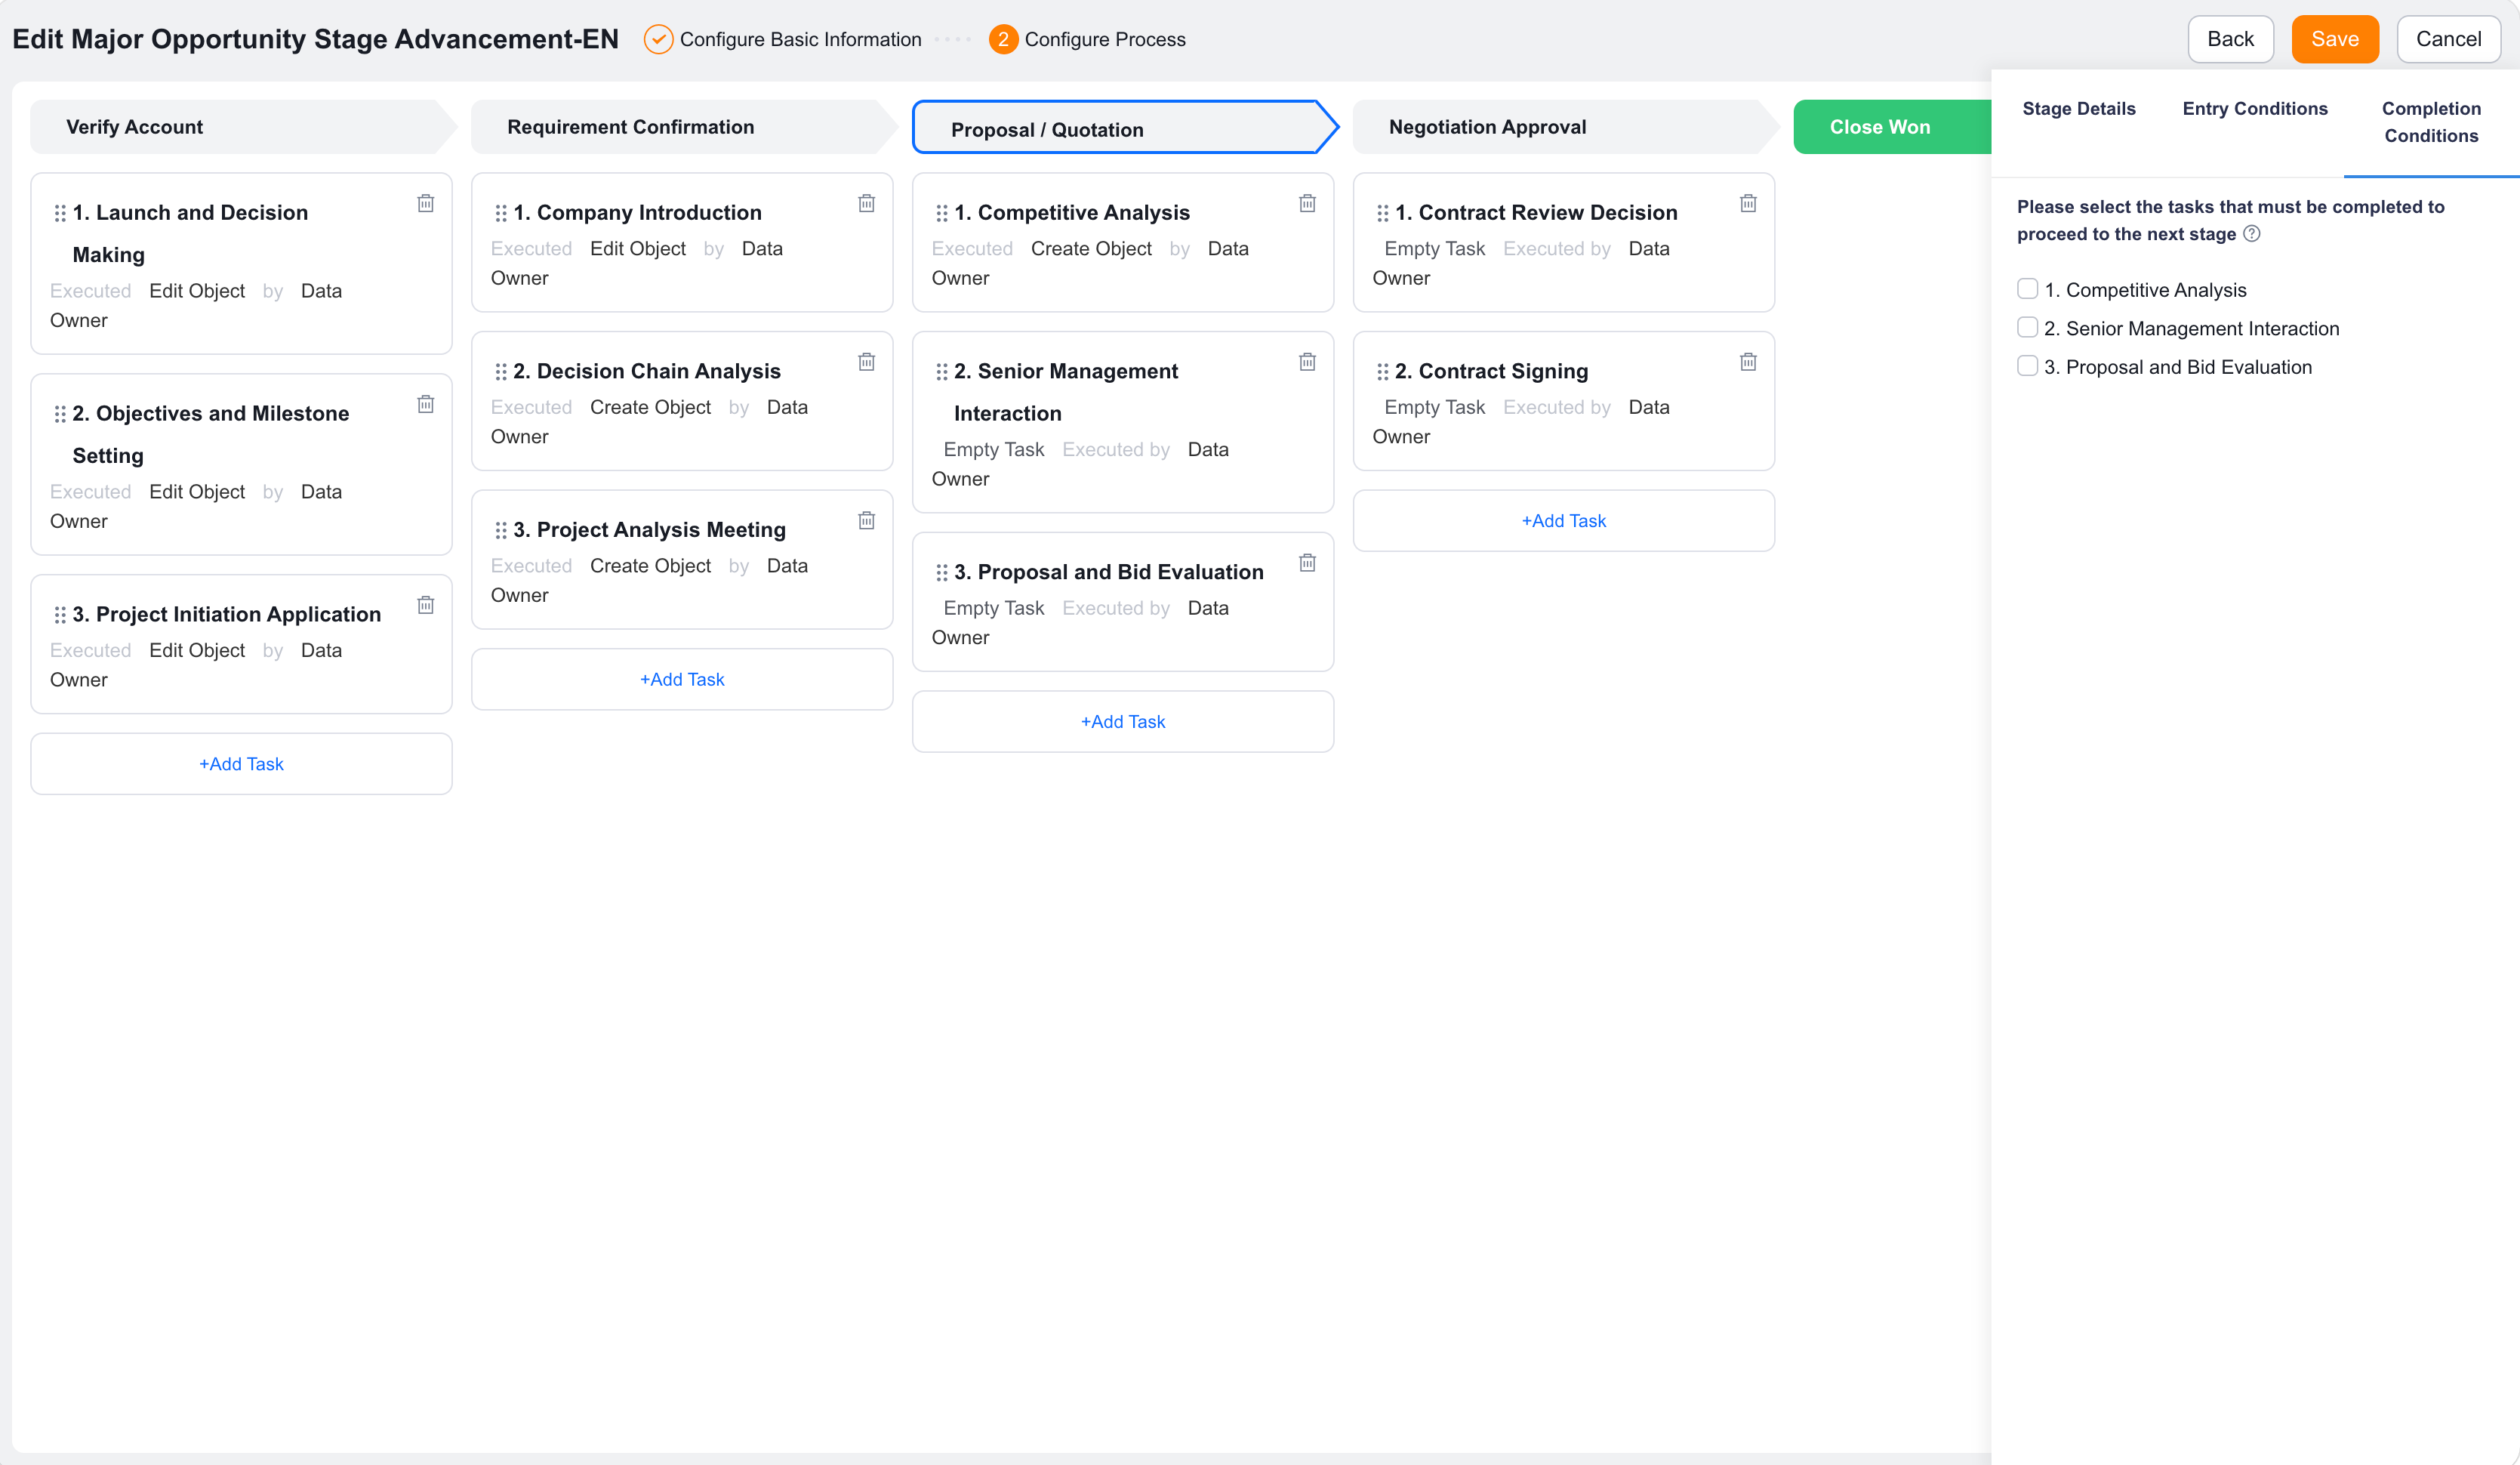Select the Completion Conditions tab
Viewport: 2520px width, 1465px height.
(2431, 122)
